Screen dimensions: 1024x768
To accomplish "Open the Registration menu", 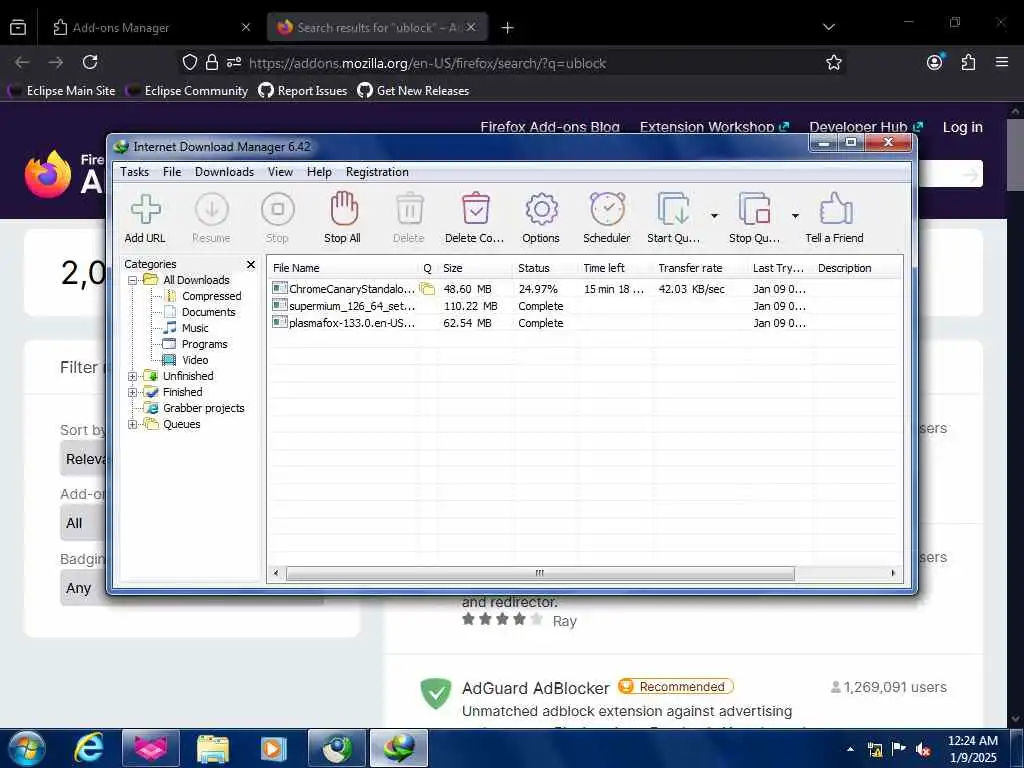I will [x=377, y=172].
